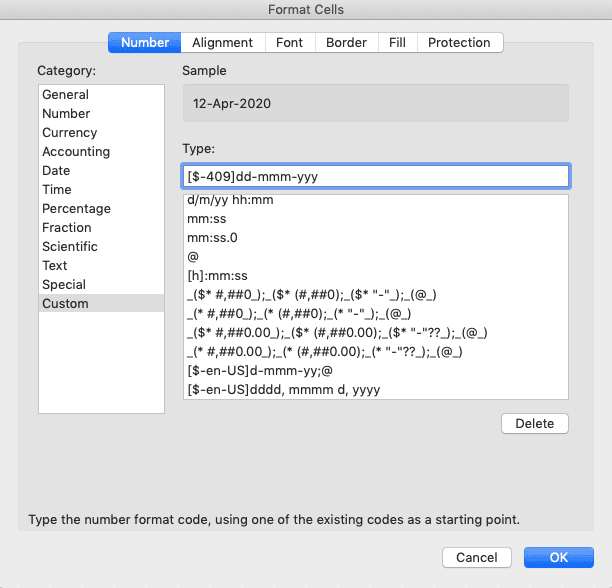Select the Number category in list
The image size is (612, 588).
coord(101,114)
